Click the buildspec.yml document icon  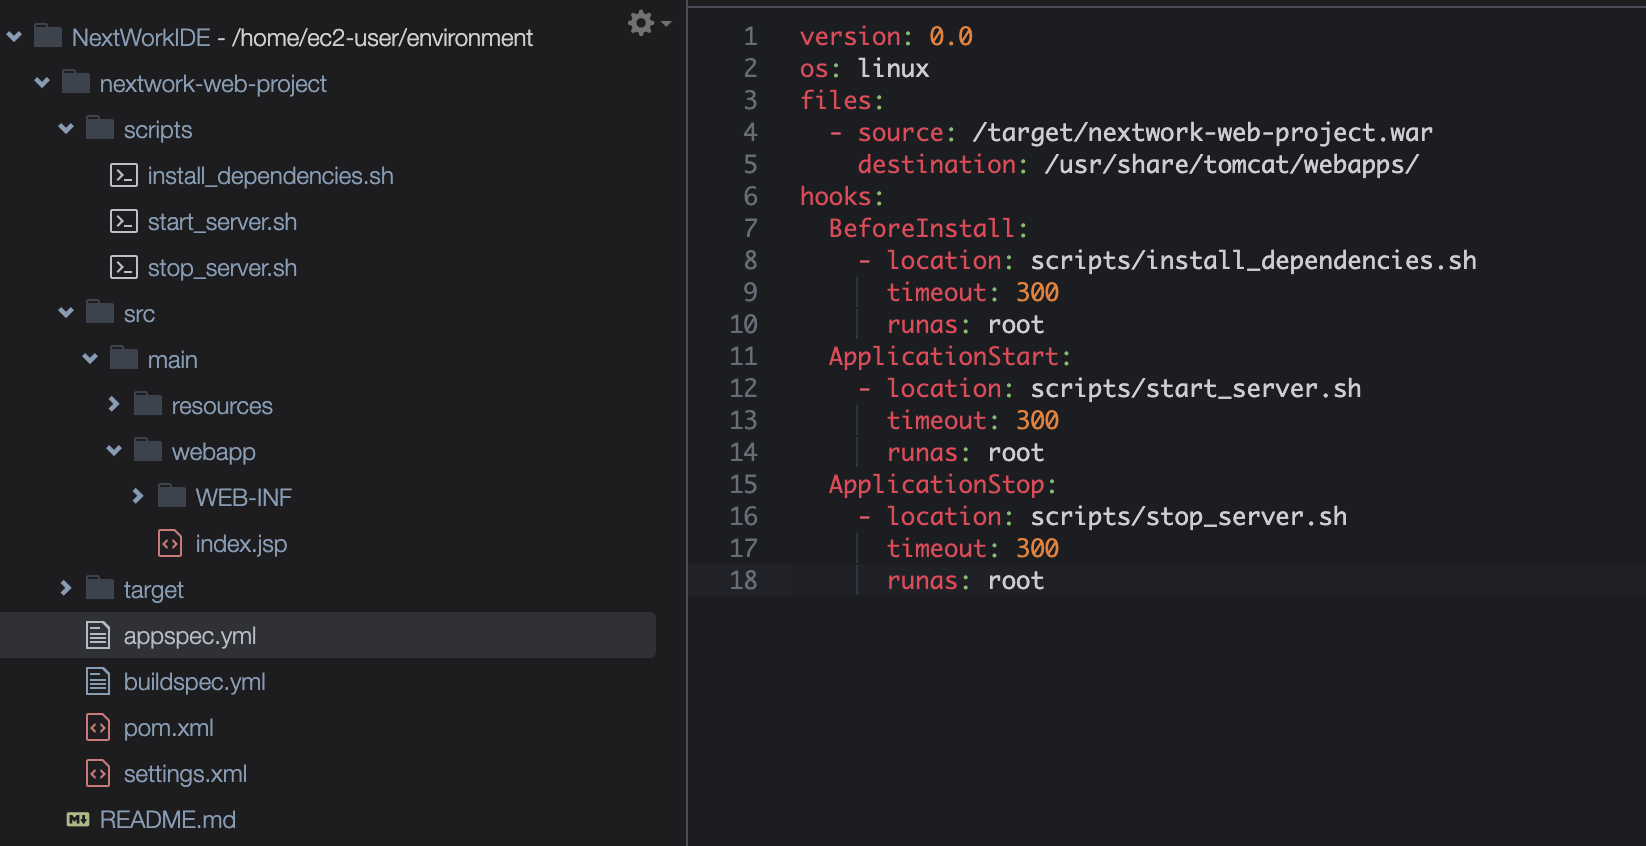98,682
